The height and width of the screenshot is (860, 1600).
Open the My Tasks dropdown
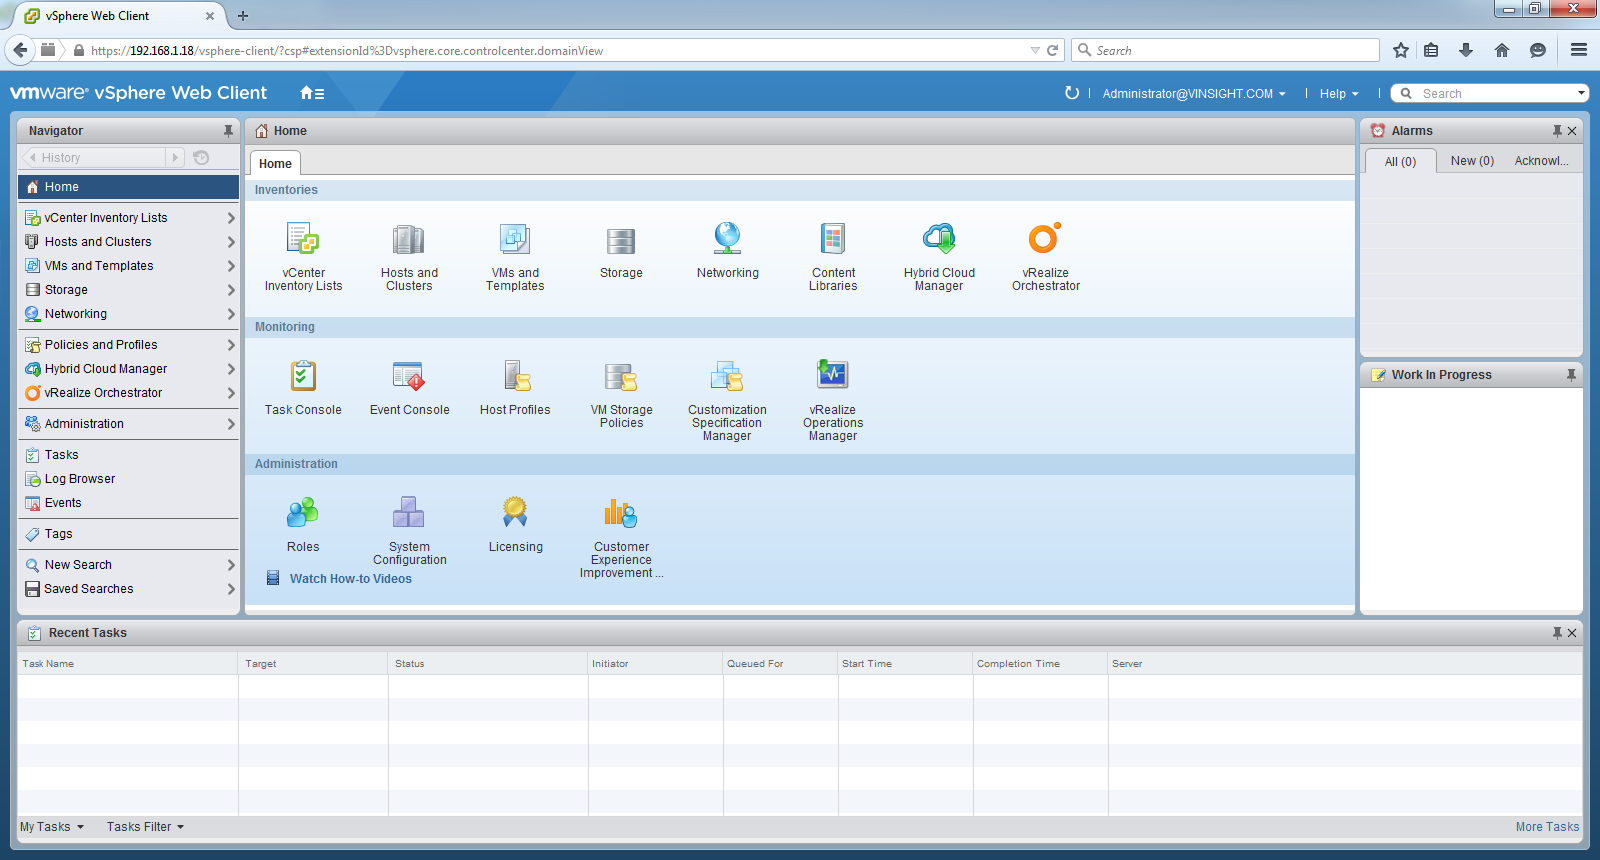point(52,827)
